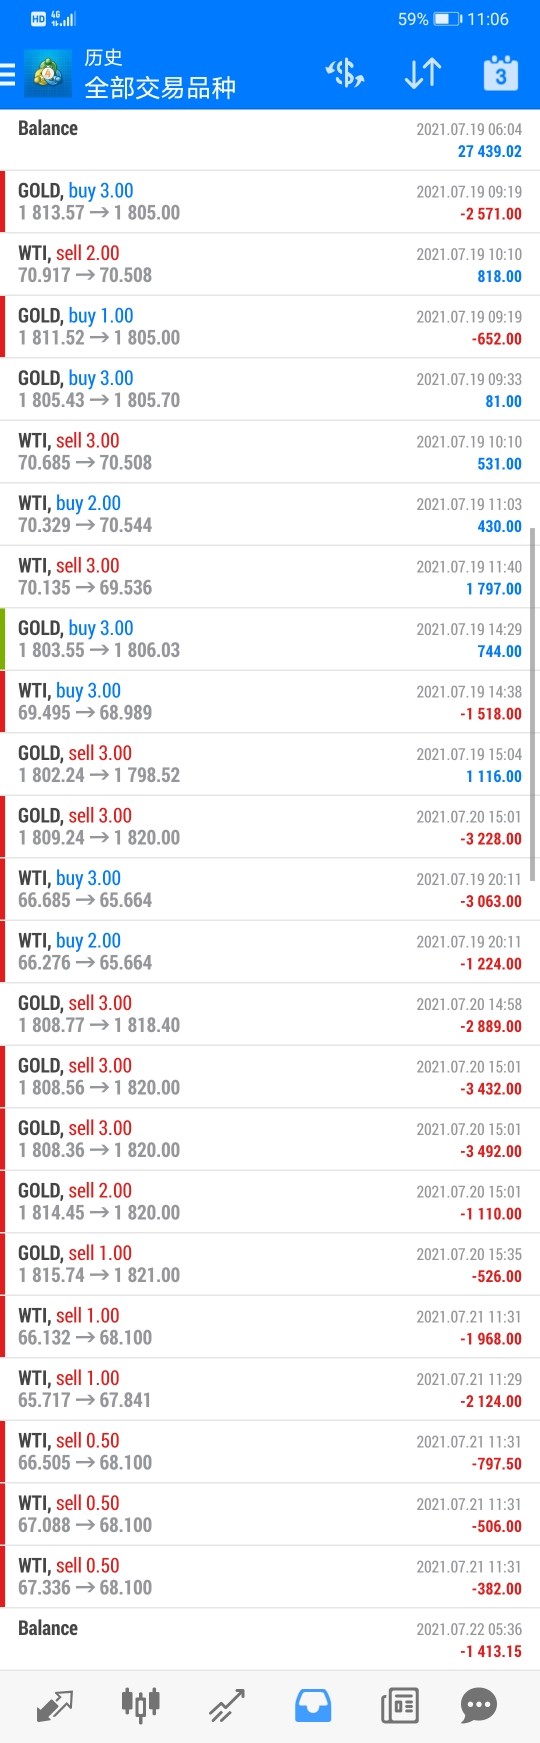540x1743 pixels.
Task: Open WTI sell 2.00 trade with 818.00 profit
Action: click(270, 264)
